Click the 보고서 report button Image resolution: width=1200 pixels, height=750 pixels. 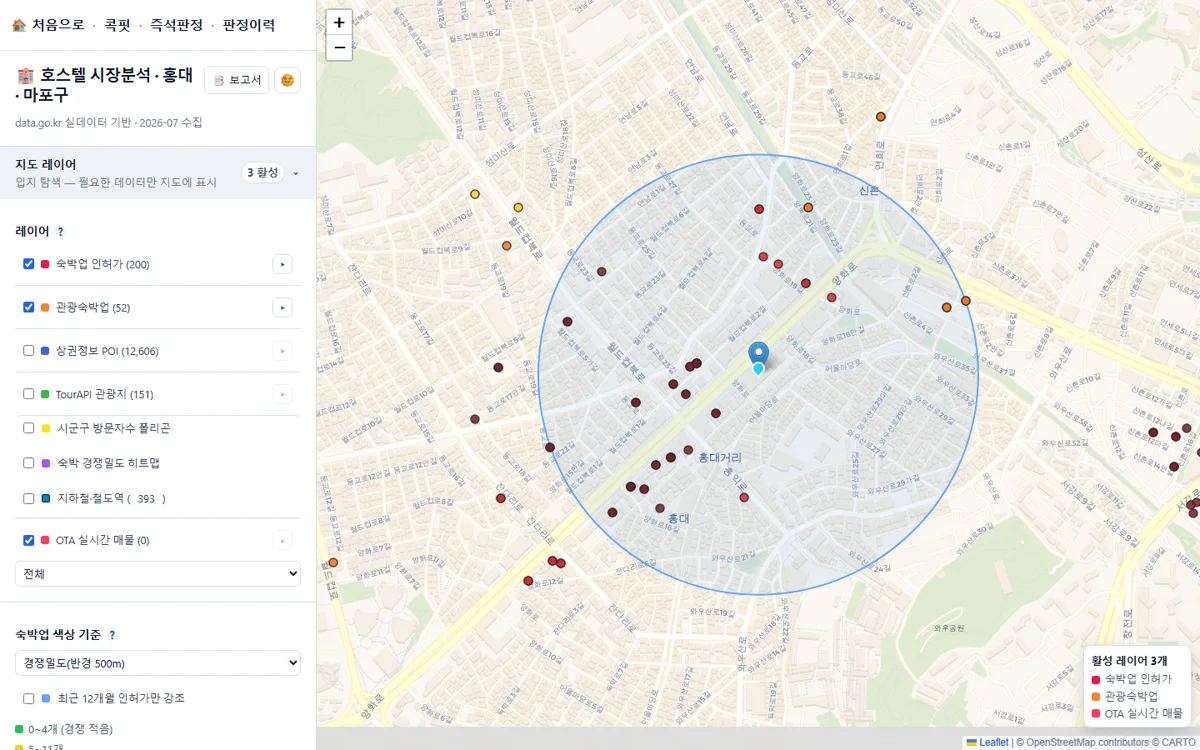236,80
